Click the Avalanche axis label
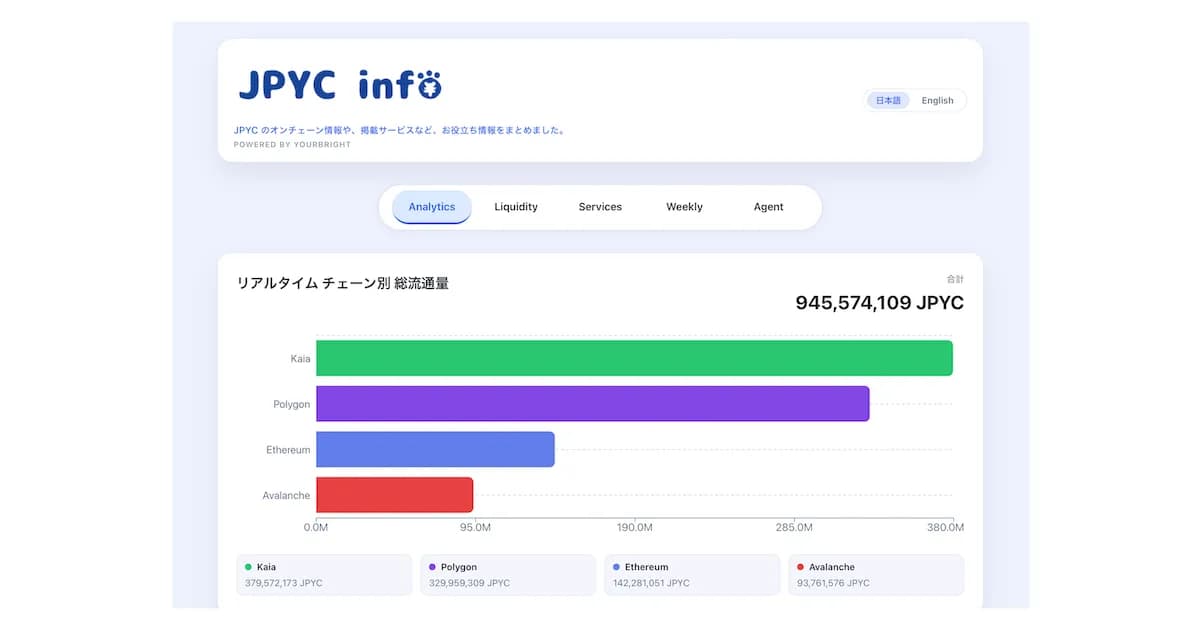 coord(286,495)
